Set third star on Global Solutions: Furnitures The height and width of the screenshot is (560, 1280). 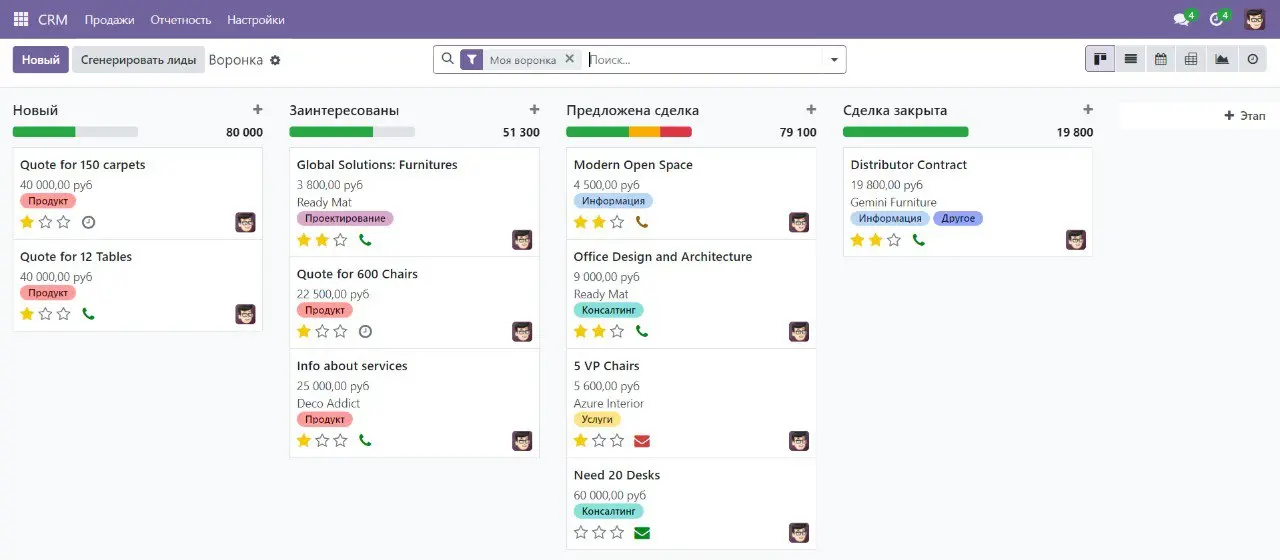point(341,240)
